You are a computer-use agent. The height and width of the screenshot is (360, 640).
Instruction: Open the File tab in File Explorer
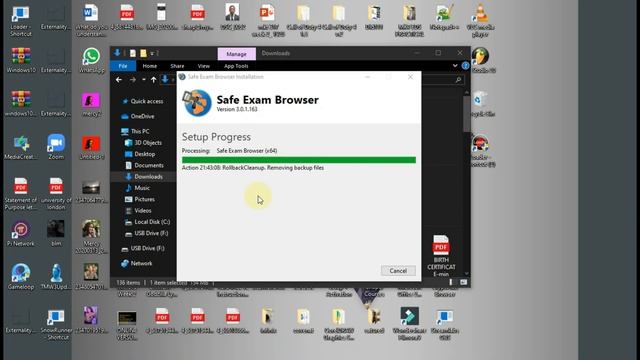coord(123,66)
